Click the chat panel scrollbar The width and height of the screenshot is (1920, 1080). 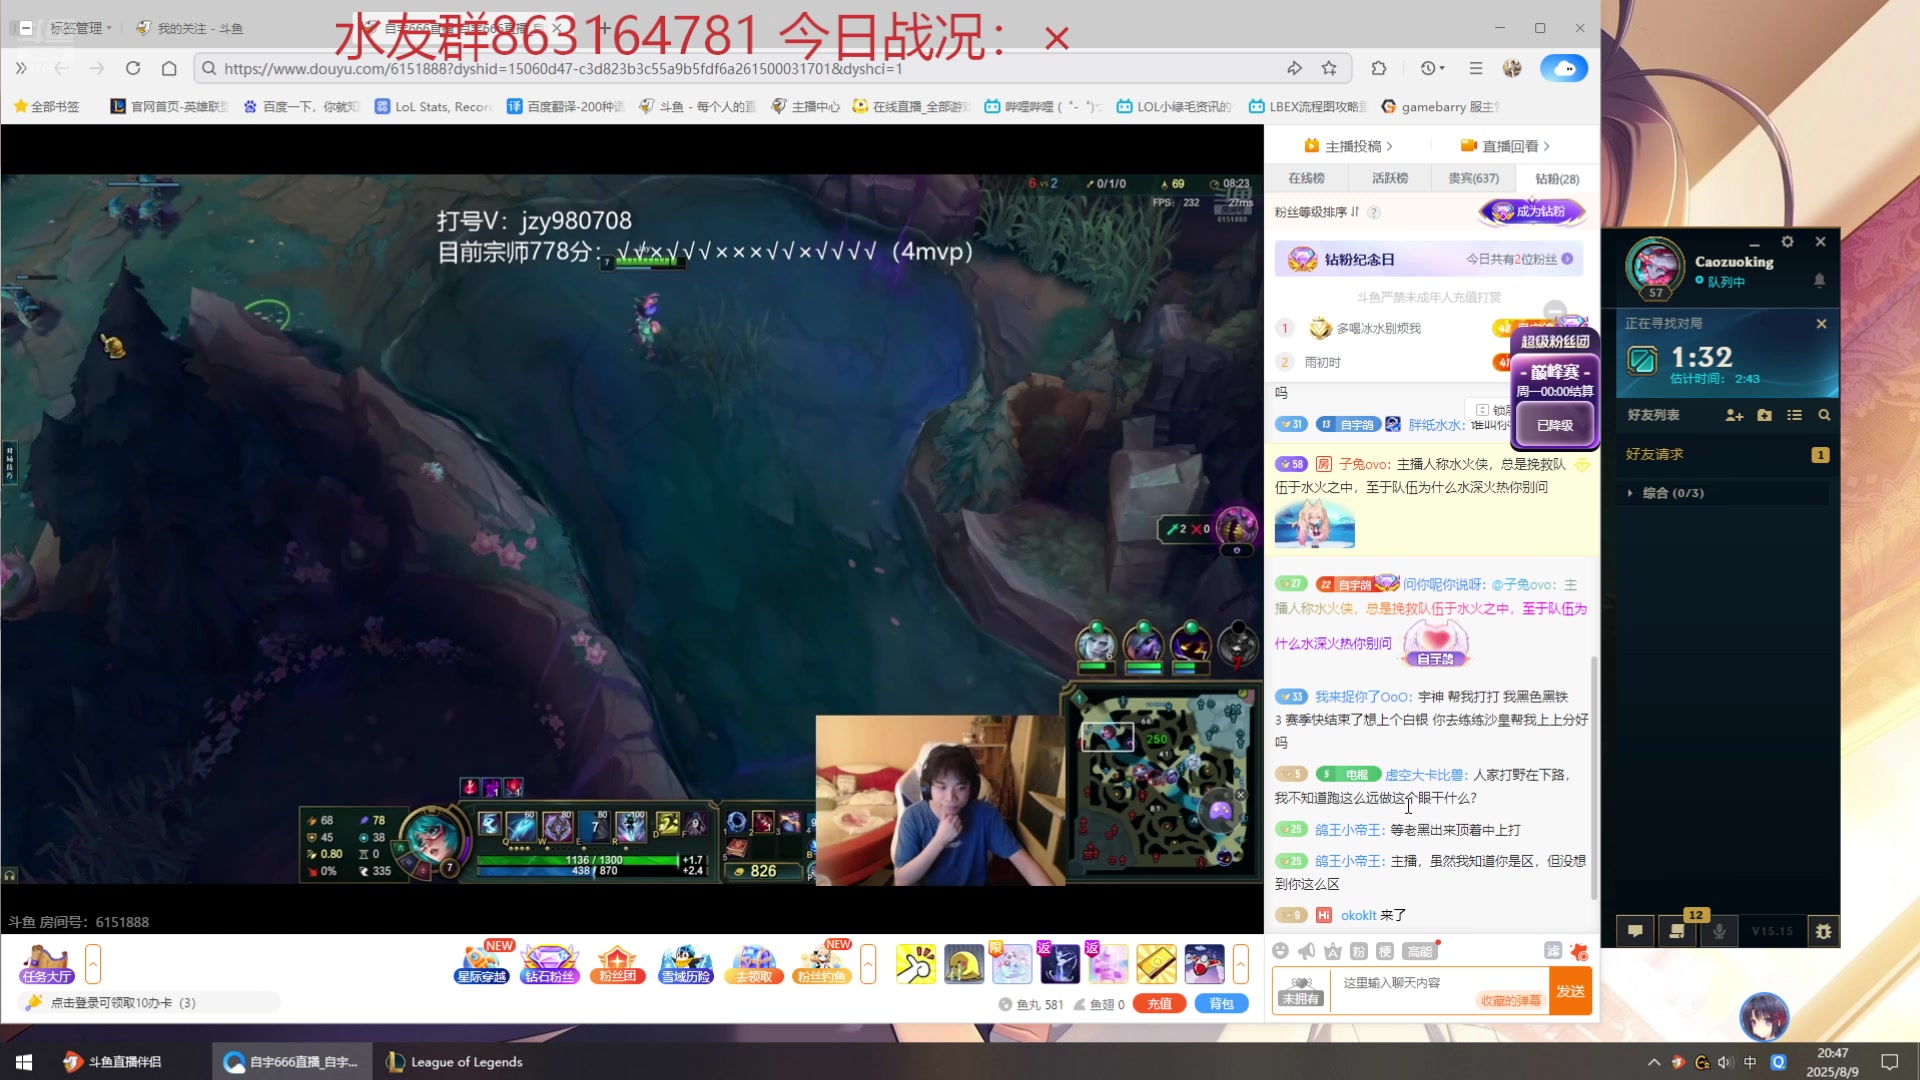[x=1594, y=780]
